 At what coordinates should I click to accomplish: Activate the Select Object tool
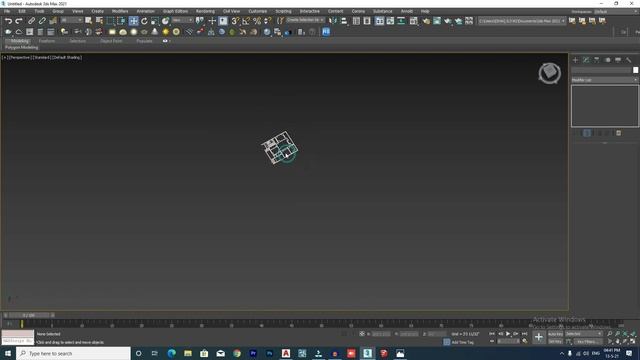(x=89, y=21)
